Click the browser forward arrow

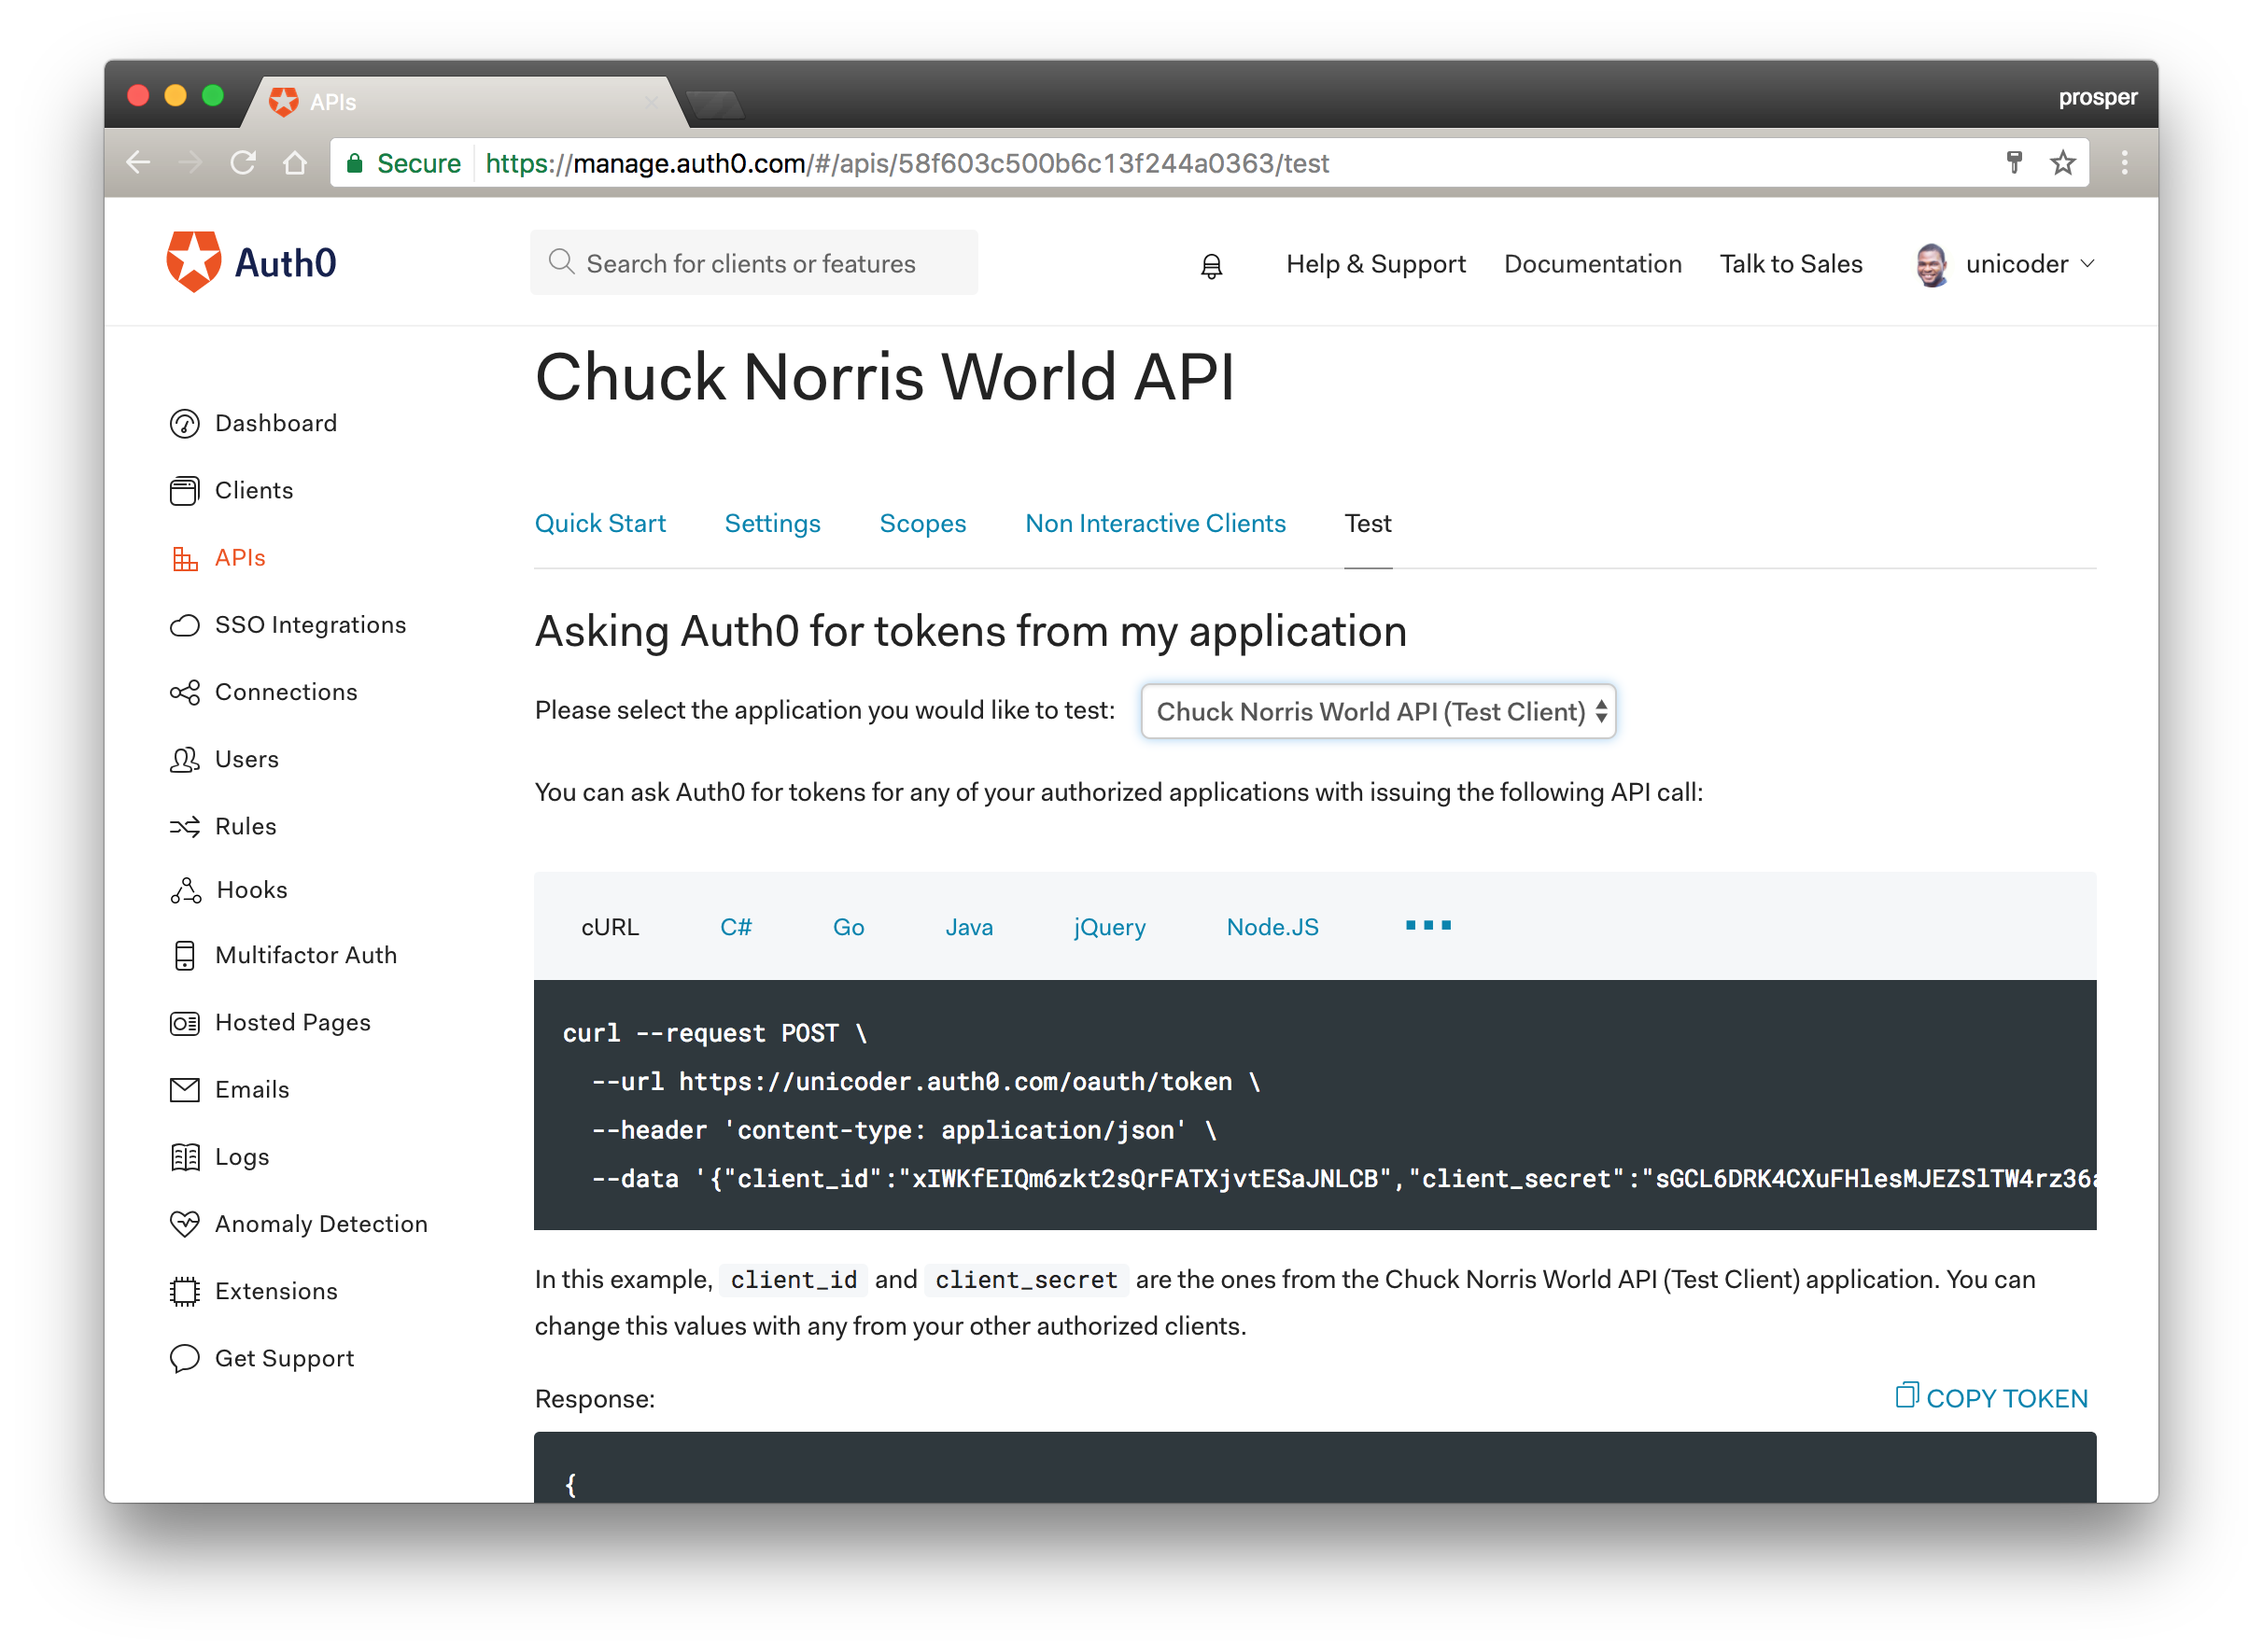[190, 163]
